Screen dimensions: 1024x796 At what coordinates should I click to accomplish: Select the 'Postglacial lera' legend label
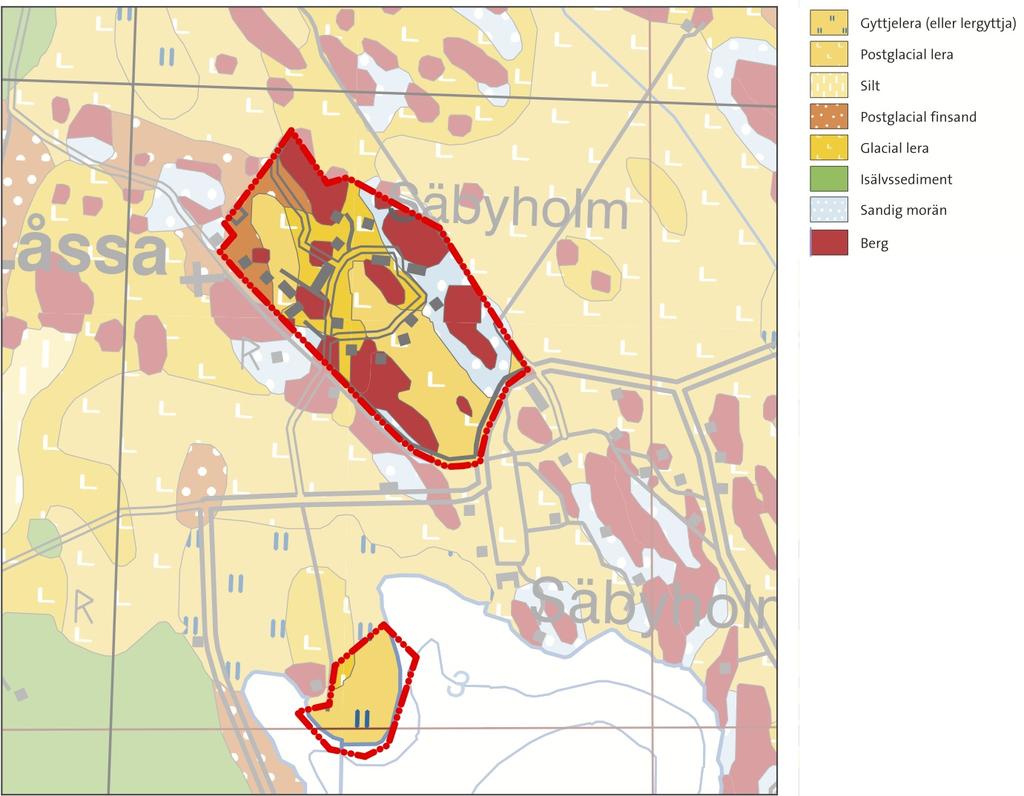[x=906, y=55]
